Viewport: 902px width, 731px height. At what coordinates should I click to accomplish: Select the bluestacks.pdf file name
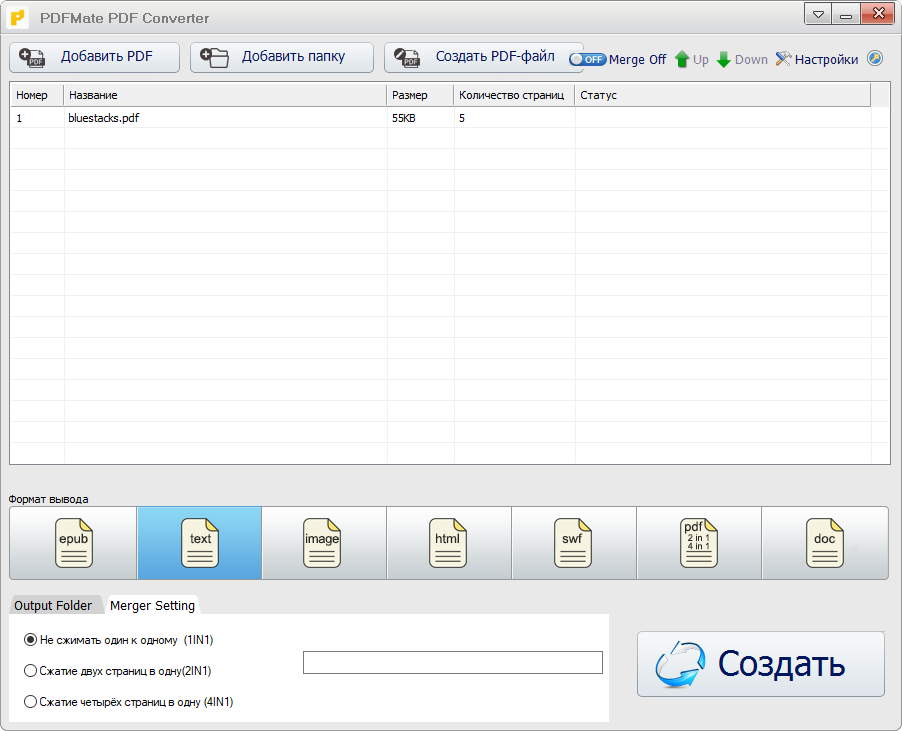[x=104, y=118]
